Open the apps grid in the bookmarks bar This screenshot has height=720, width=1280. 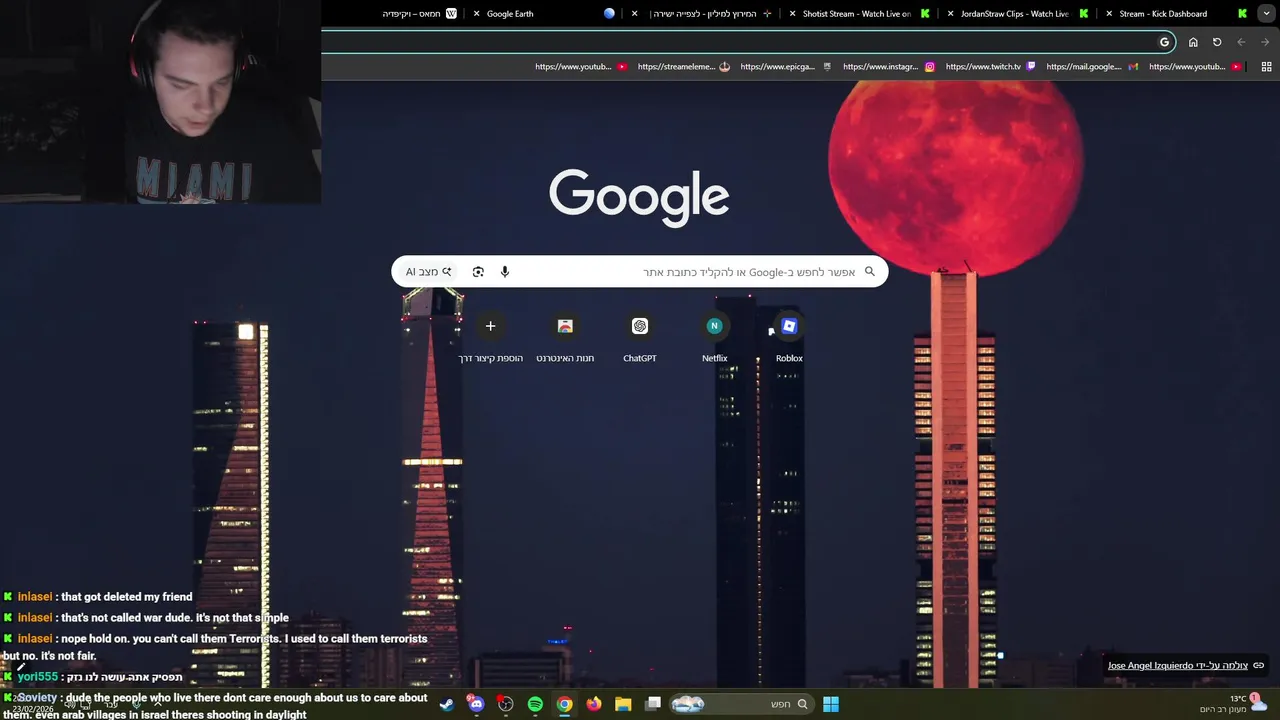click(1266, 67)
